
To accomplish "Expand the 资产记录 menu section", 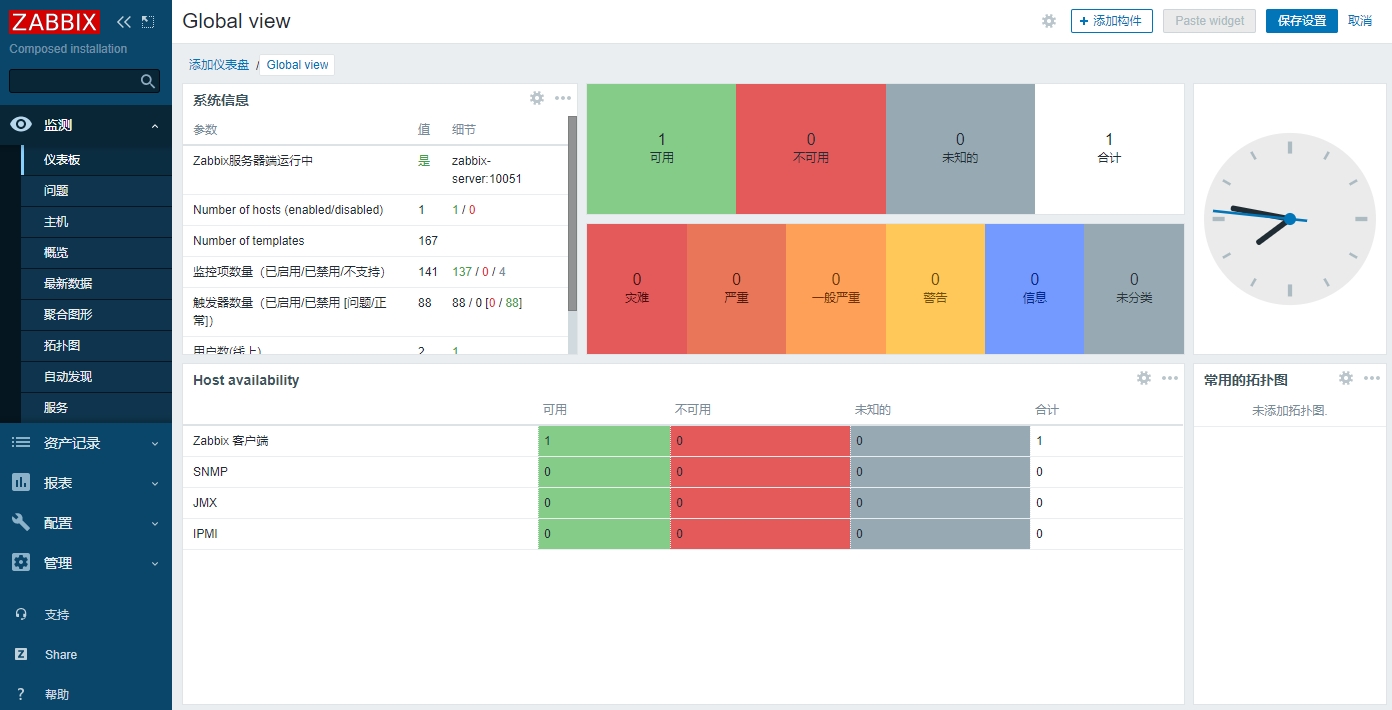I will point(154,444).
